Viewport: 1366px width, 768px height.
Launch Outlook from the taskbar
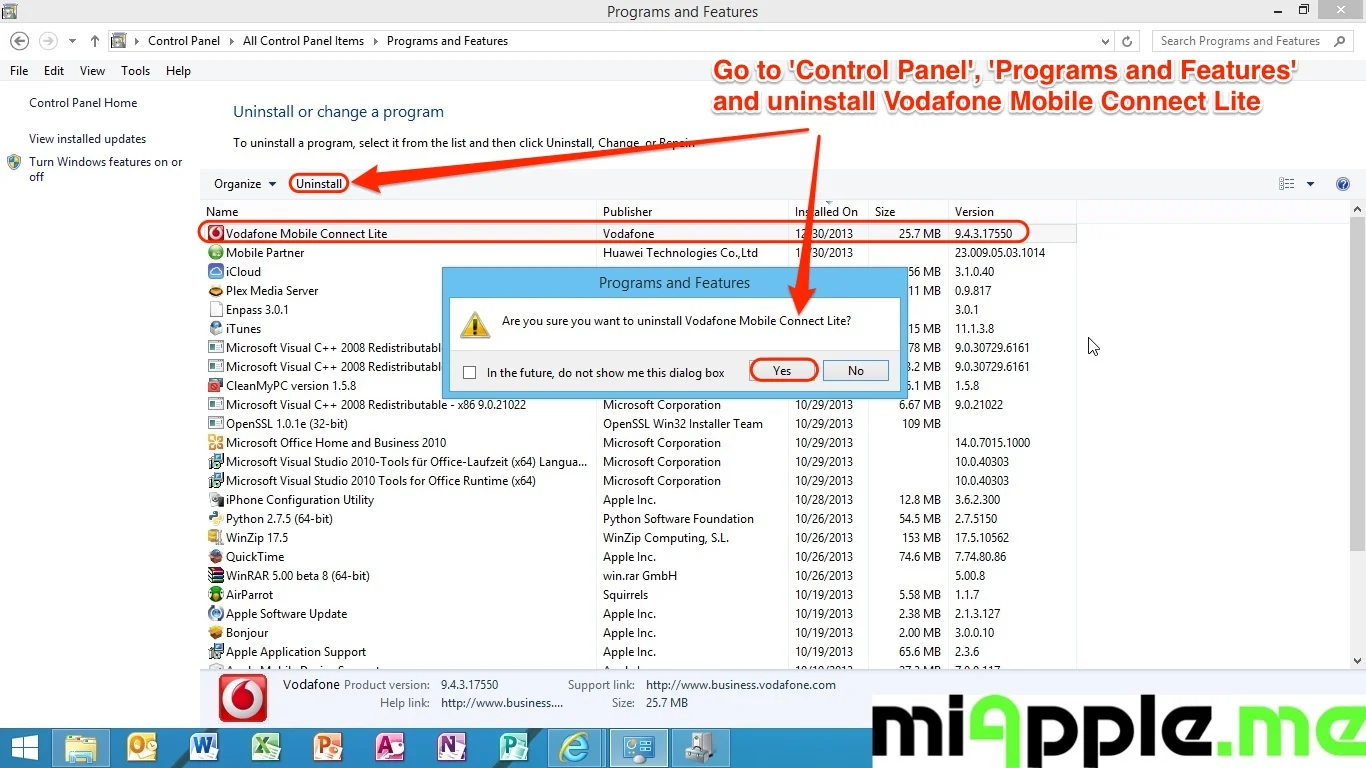pos(143,748)
